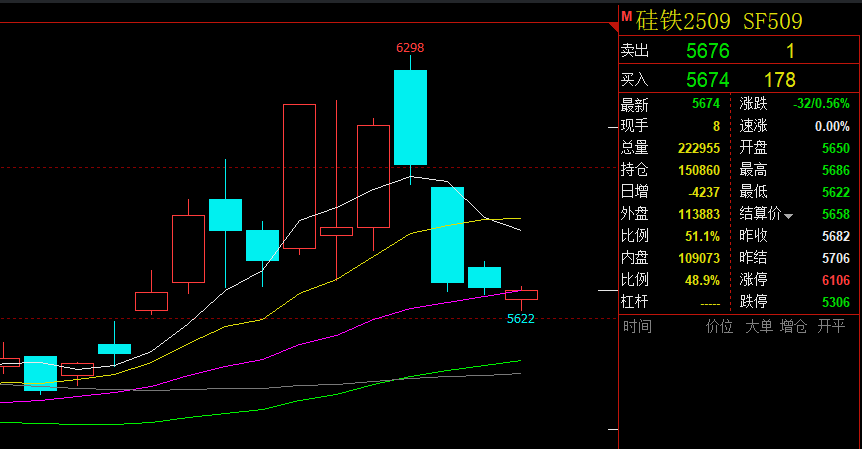Screen dimensions: 862x449
Task: Select the latest candlestick above 5622
Action: tap(521, 295)
